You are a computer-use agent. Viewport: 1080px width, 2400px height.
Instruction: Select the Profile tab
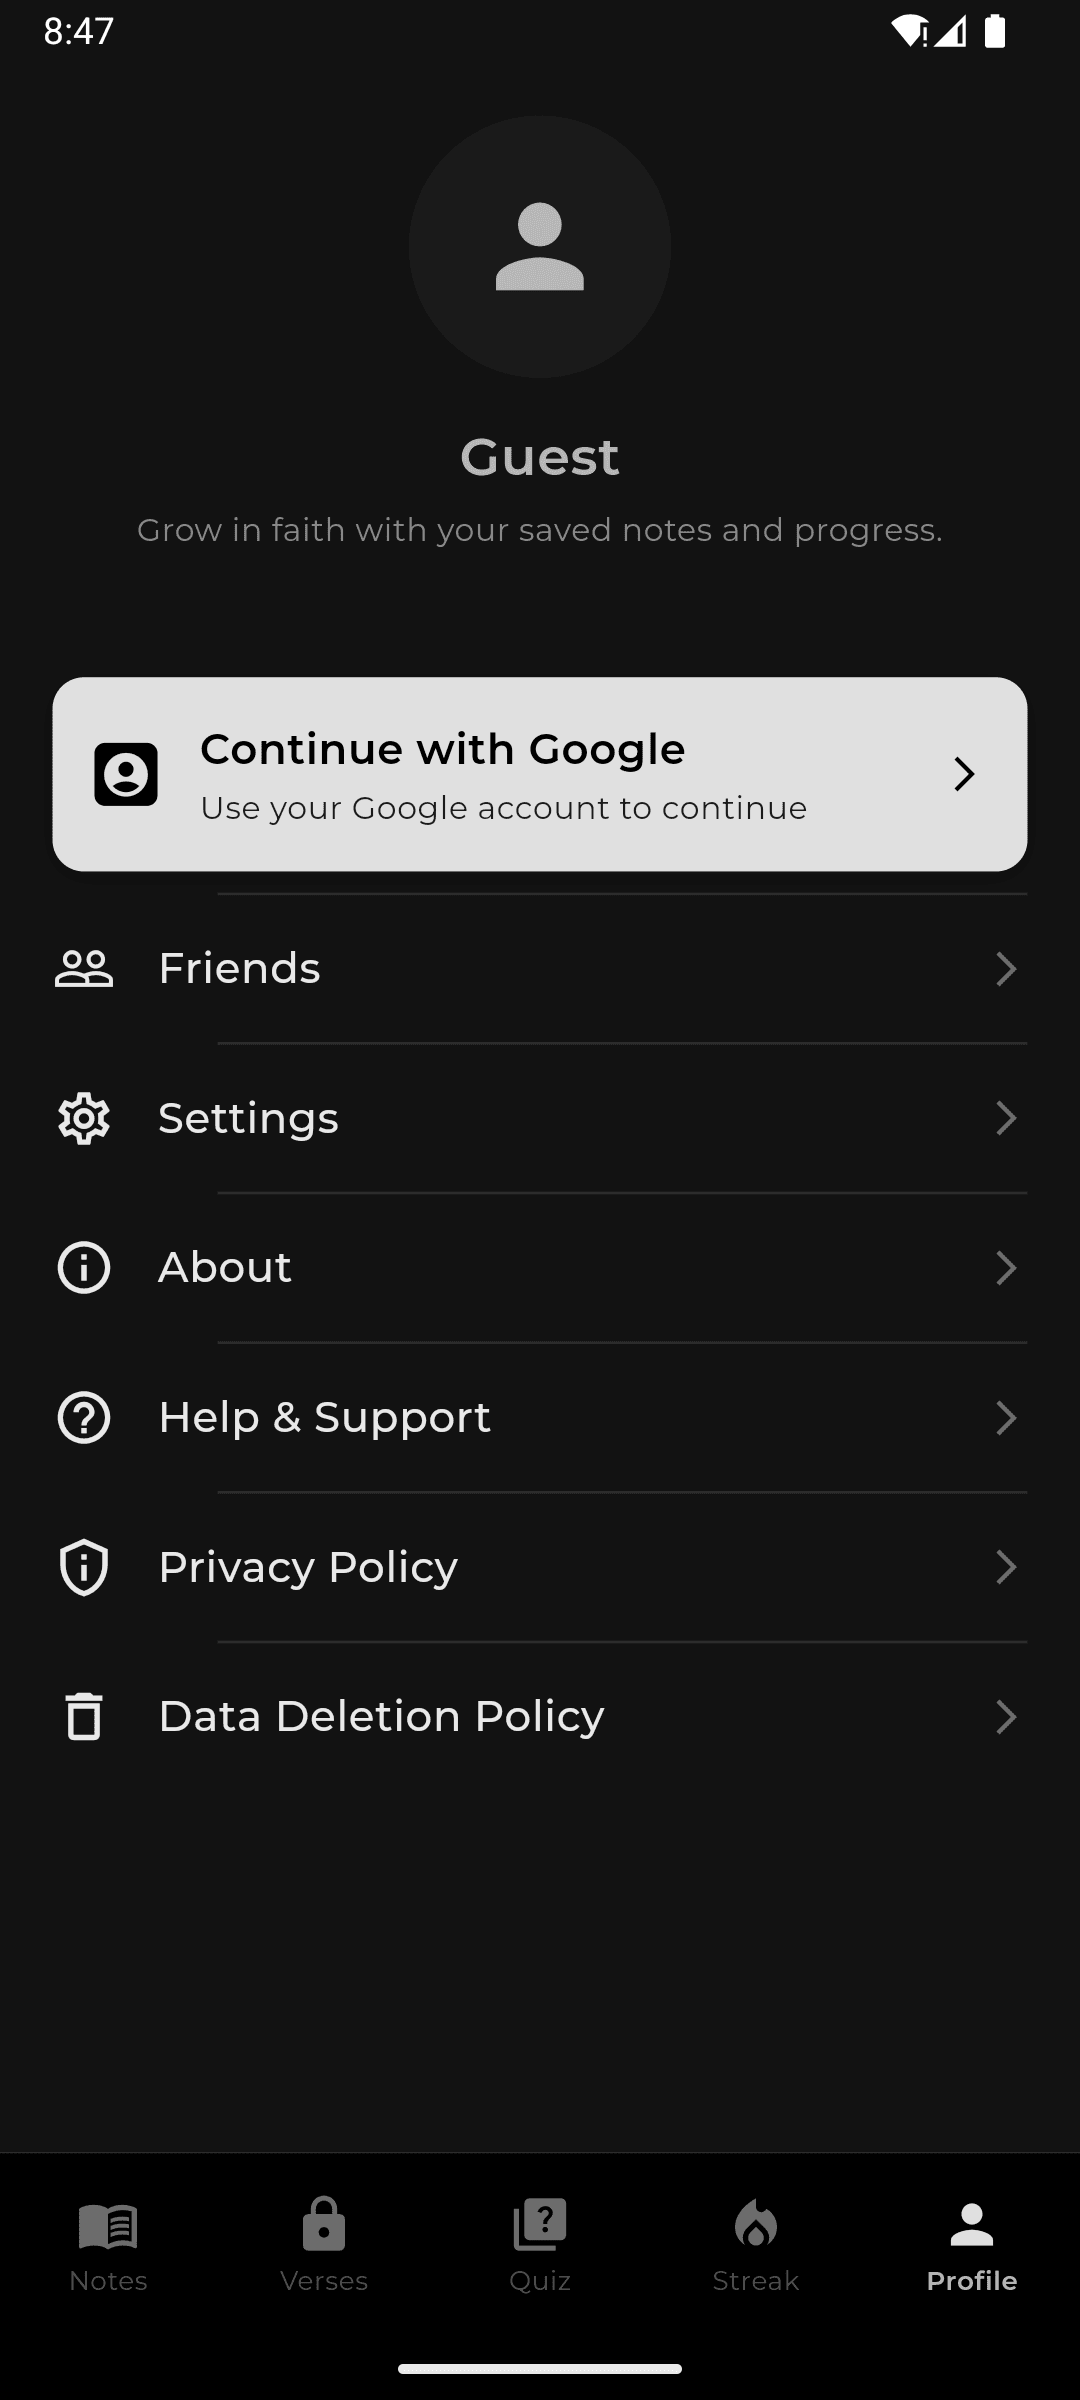(x=972, y=2244)
